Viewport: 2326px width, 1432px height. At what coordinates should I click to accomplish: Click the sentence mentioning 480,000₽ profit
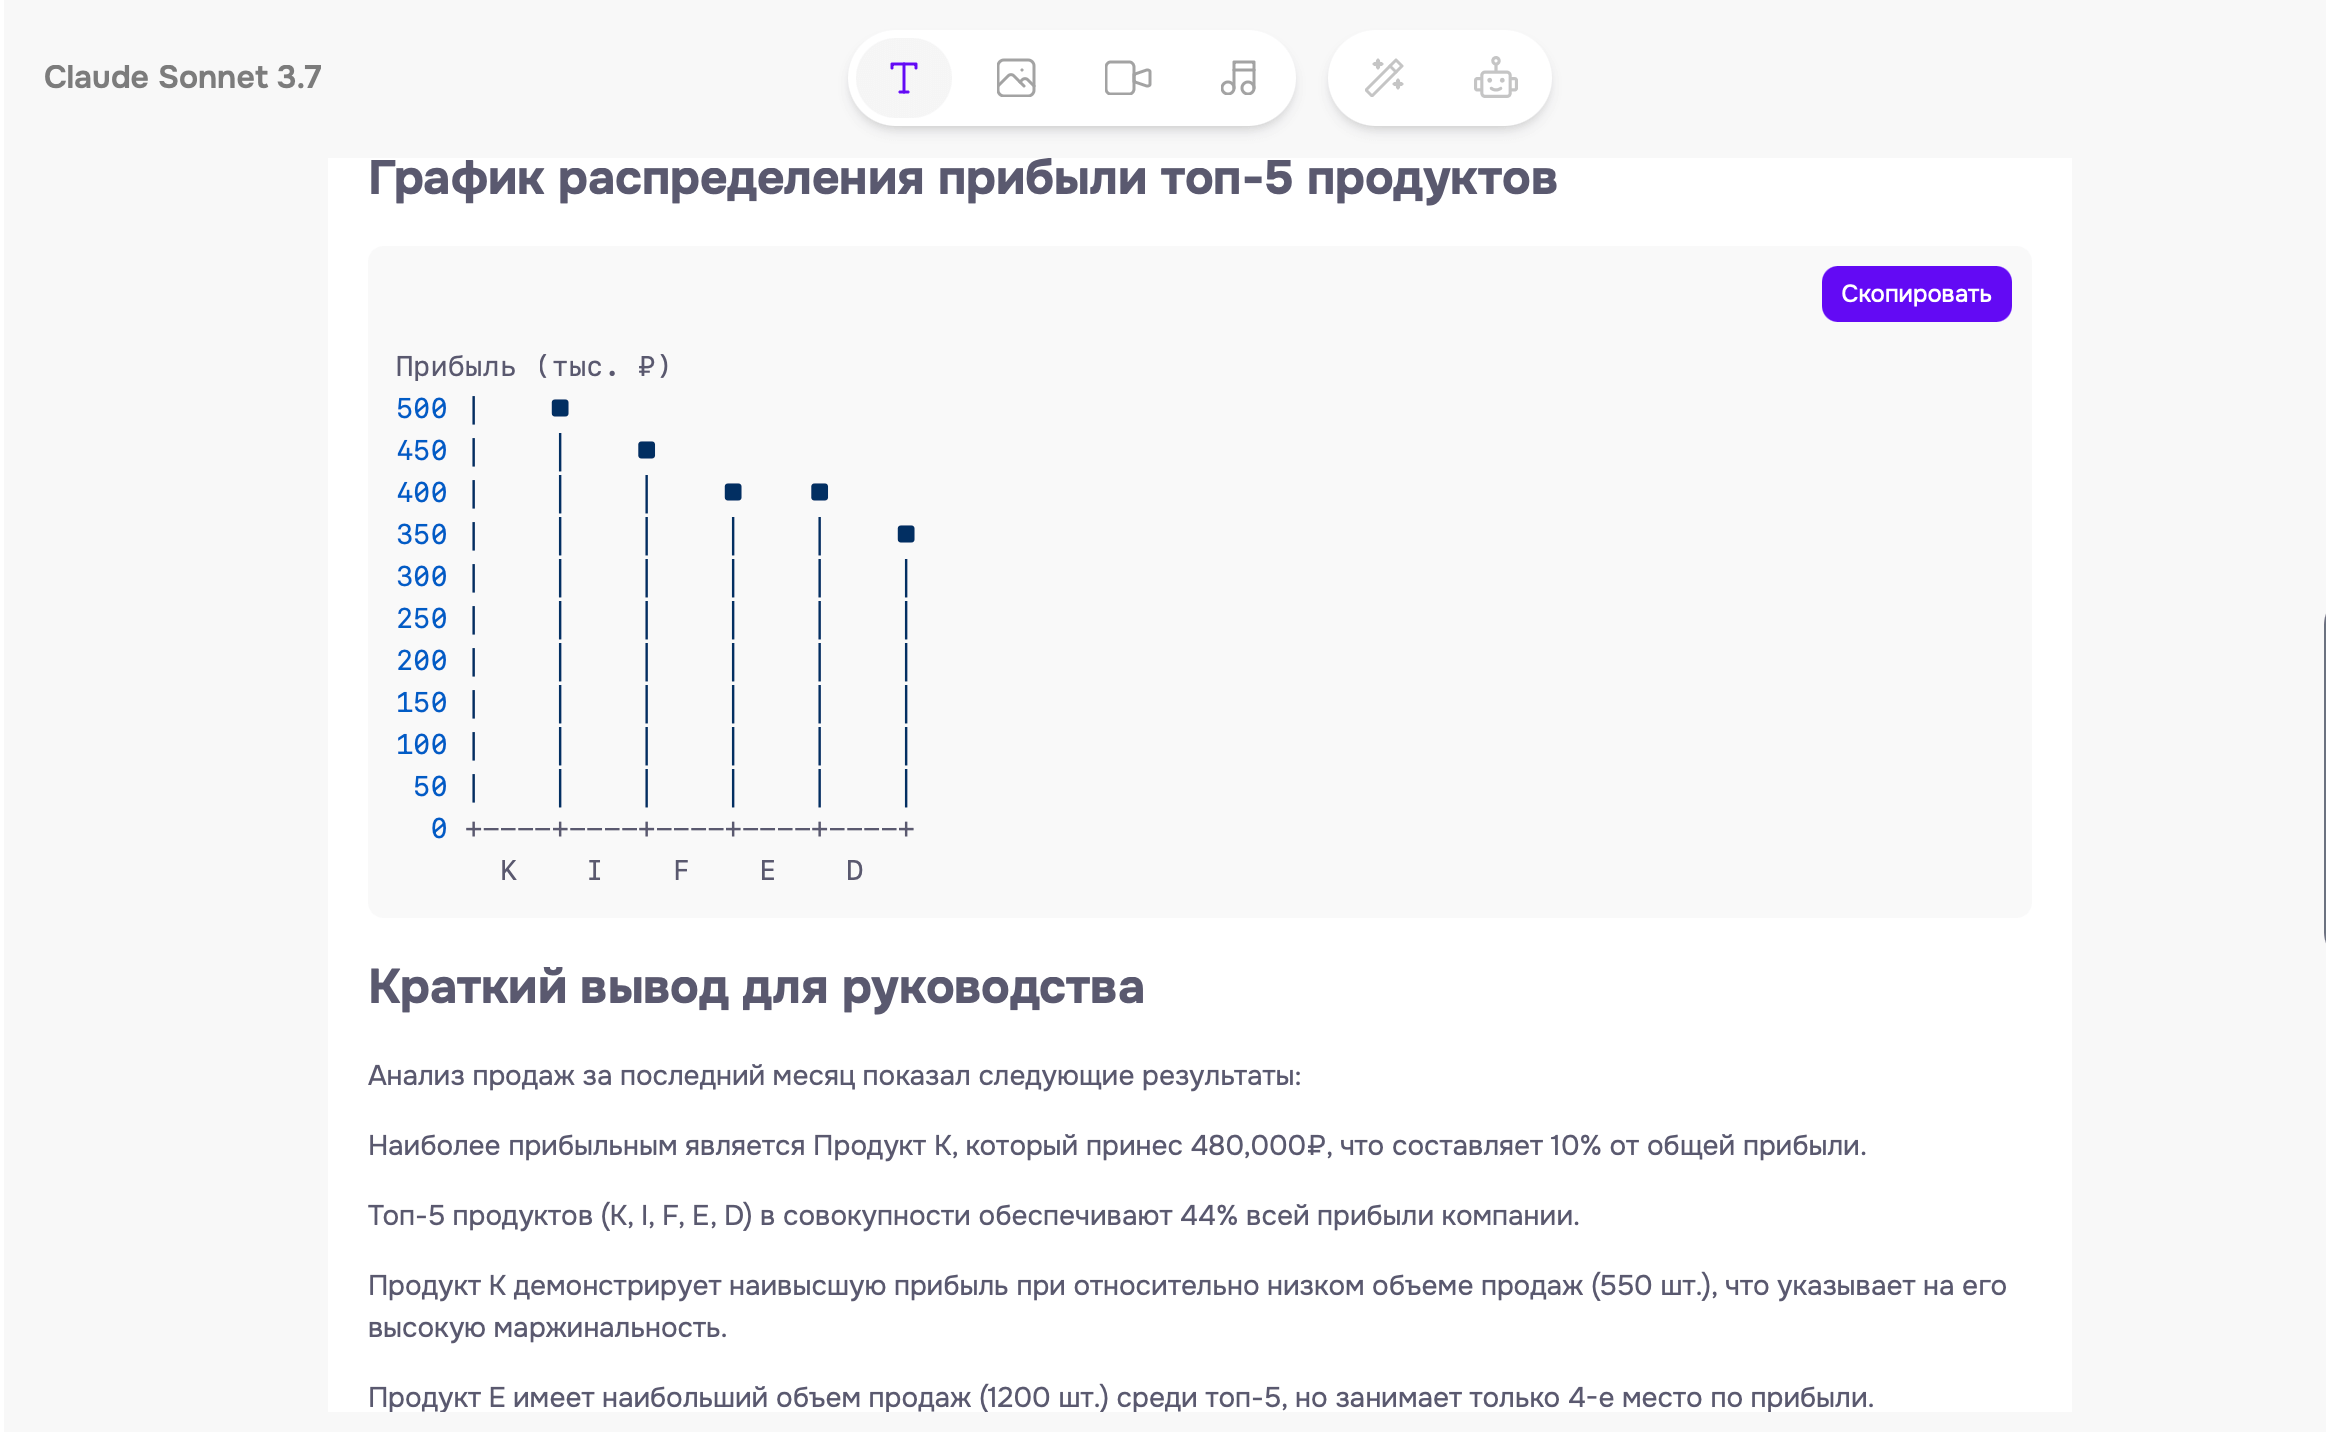pos(1116,1146)
